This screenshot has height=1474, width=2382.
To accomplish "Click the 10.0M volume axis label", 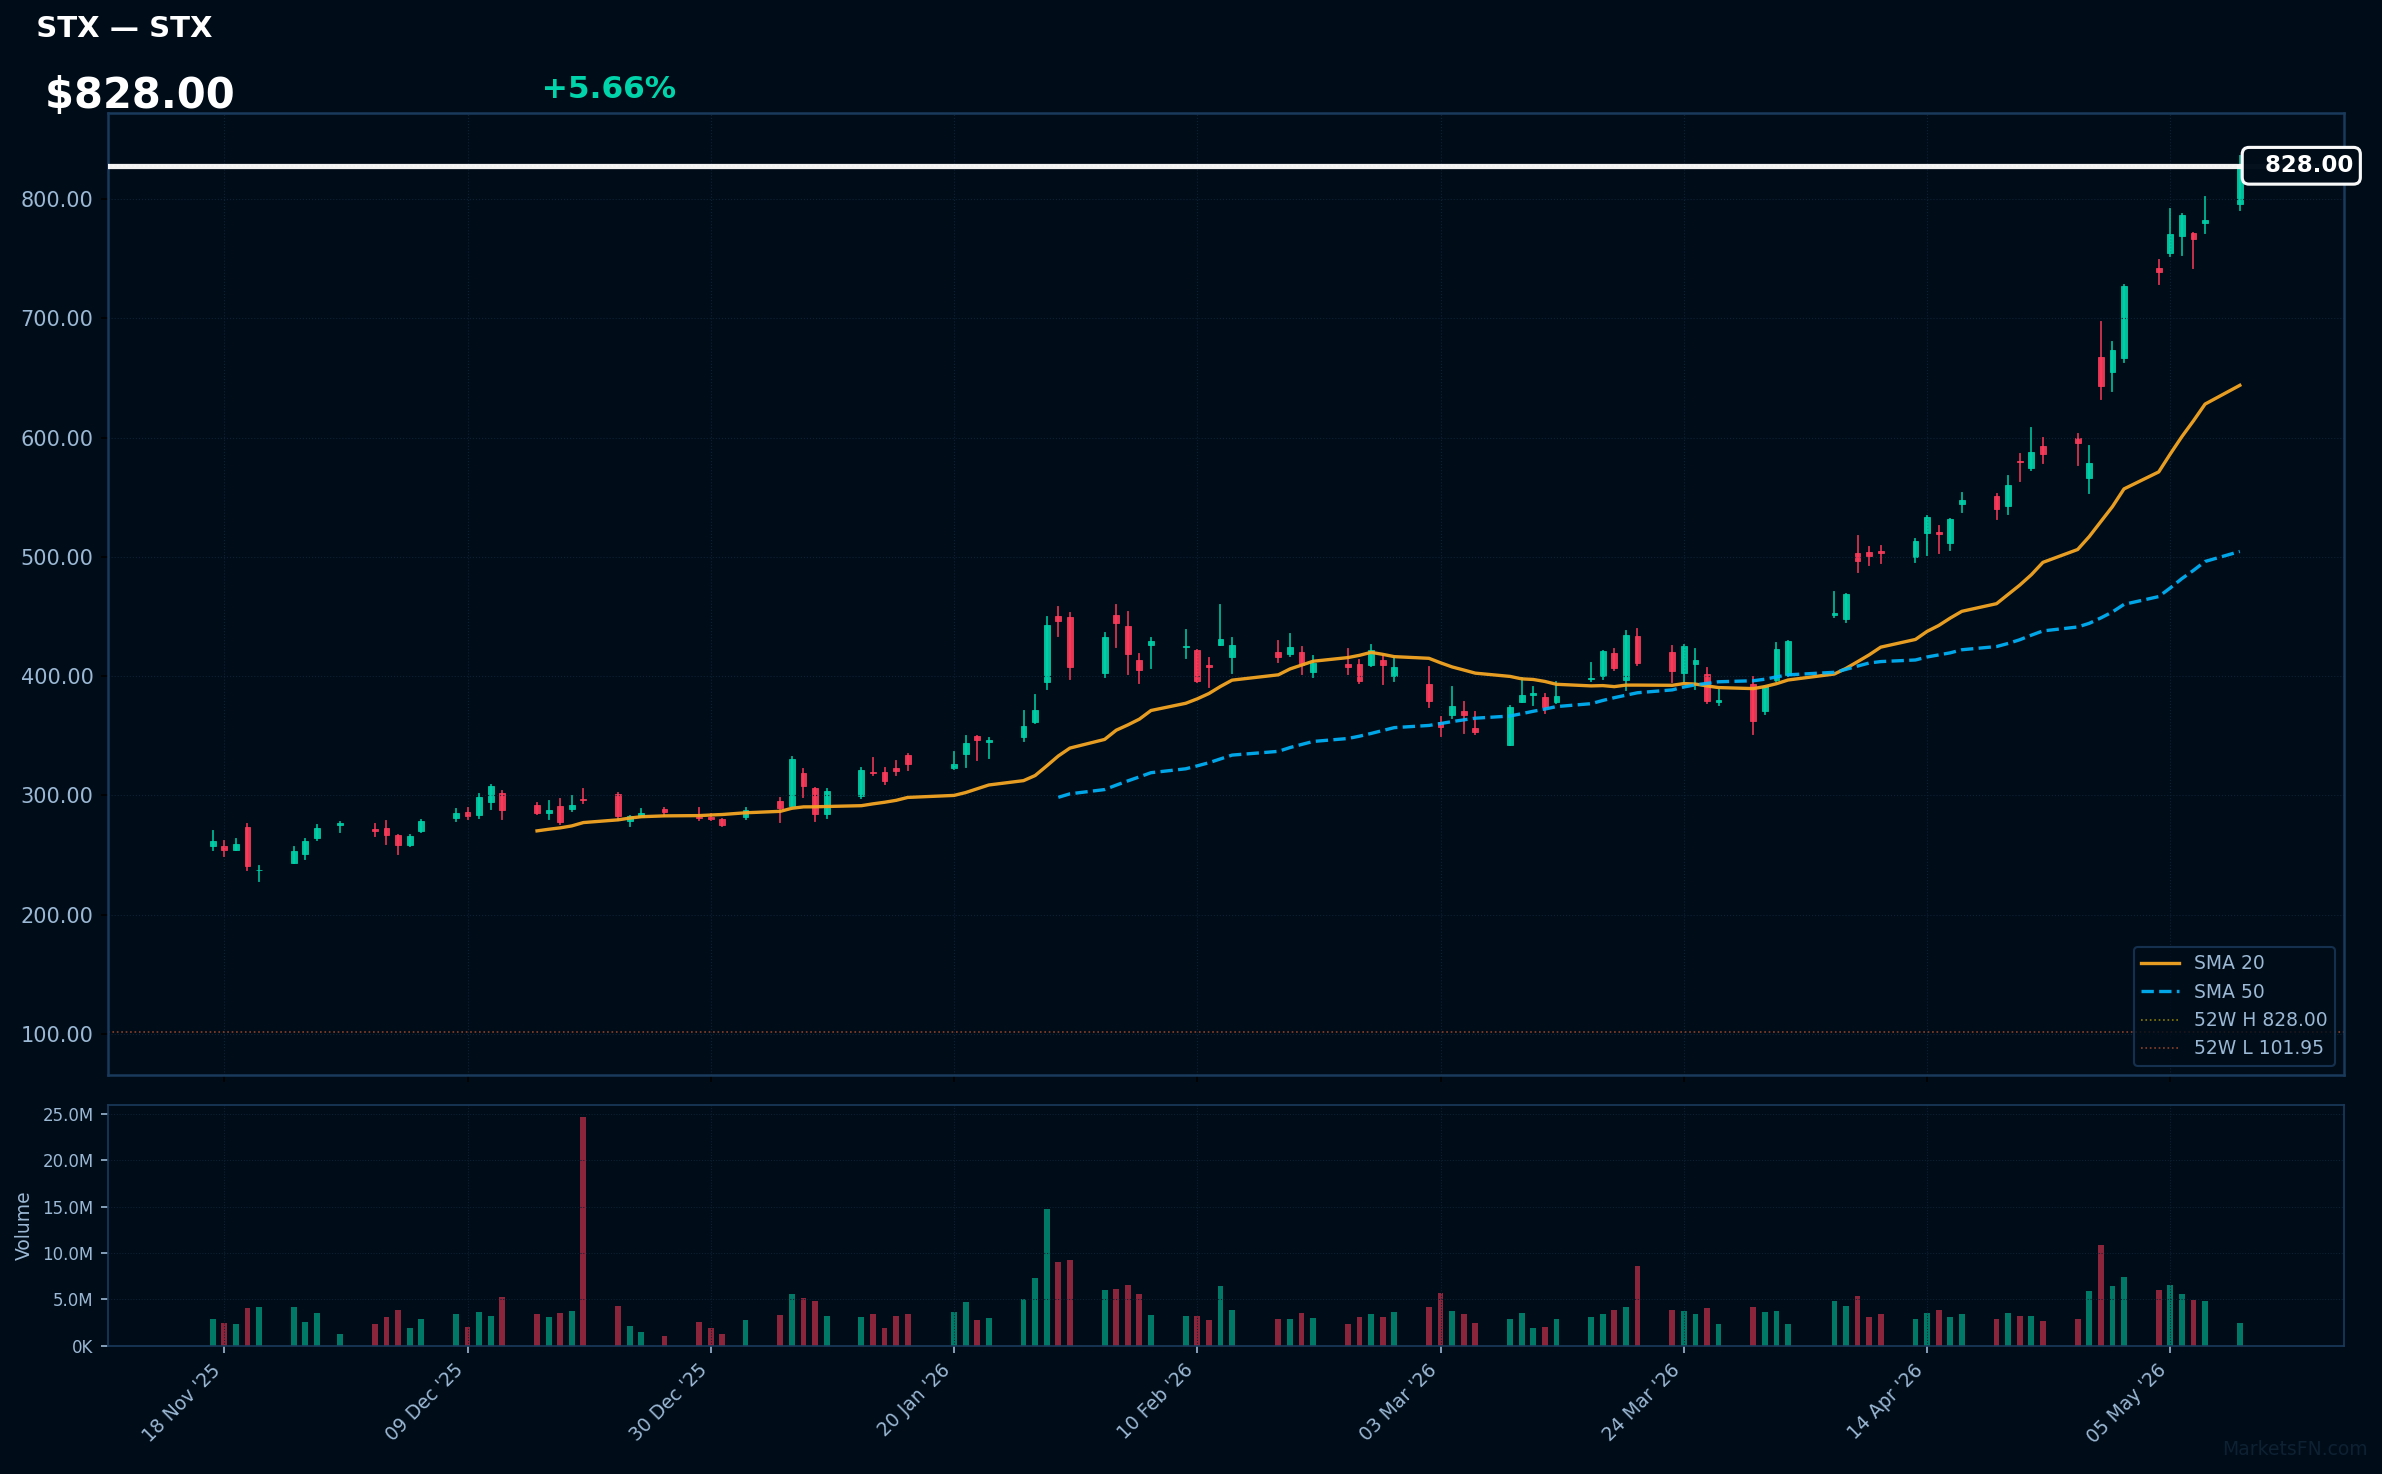I will coord(68,1254).
